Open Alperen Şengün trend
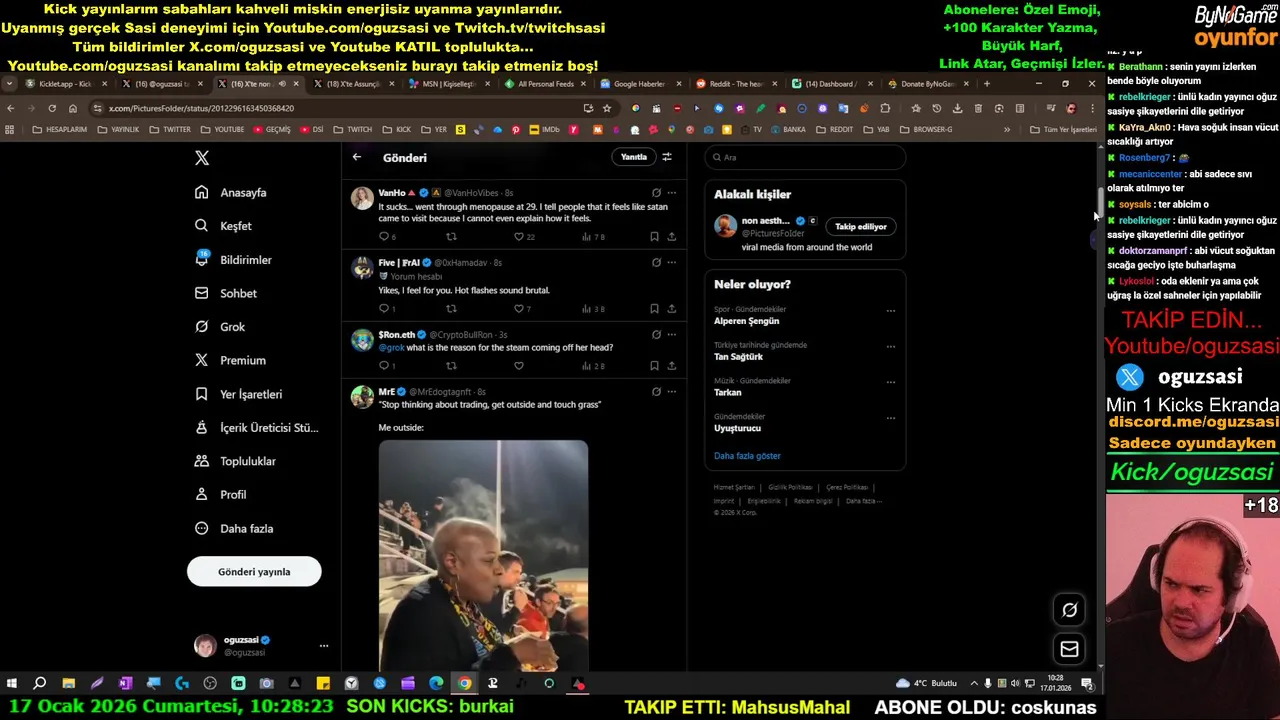 pos(746,321)
